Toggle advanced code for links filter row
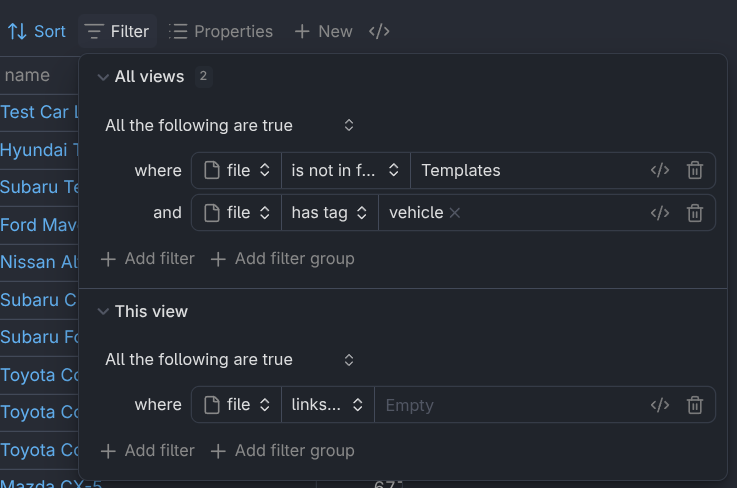The width and height of the screenshot is (737, 488). [x=660, y=405]
